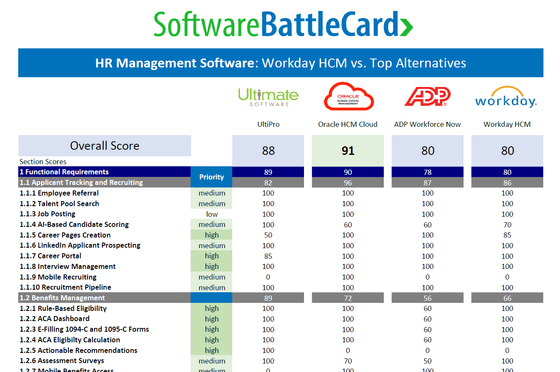The image size is (560, 372).
Task: Click '1.1 Applicant Tracking and Recruiting' row
Action: 105,182
